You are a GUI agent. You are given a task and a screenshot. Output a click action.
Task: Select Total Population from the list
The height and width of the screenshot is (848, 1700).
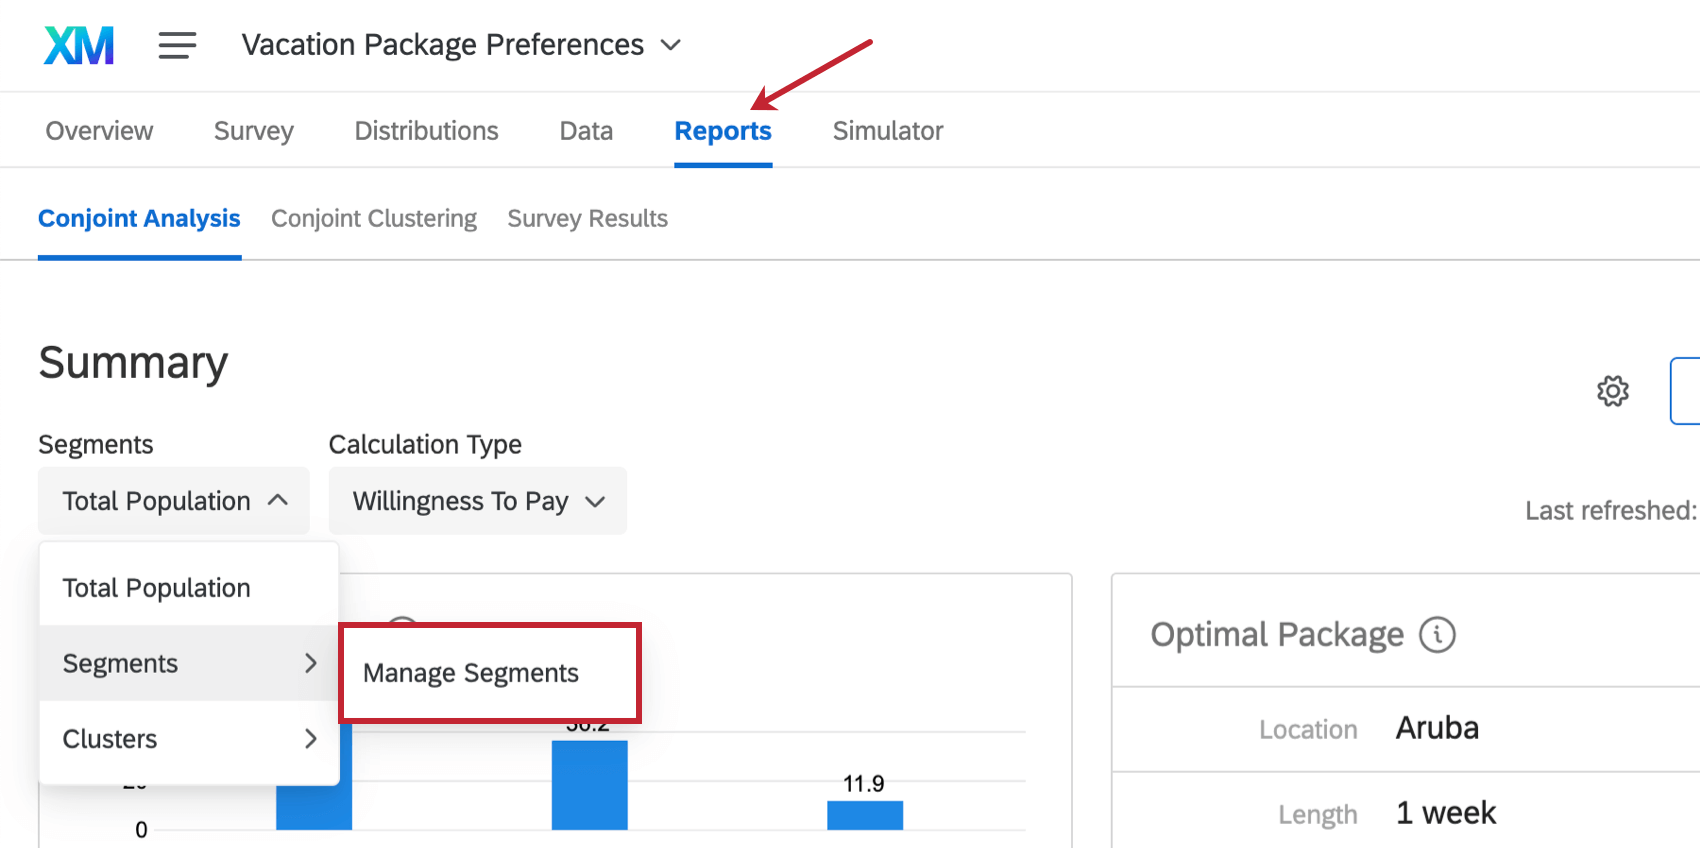coord(157,588)
